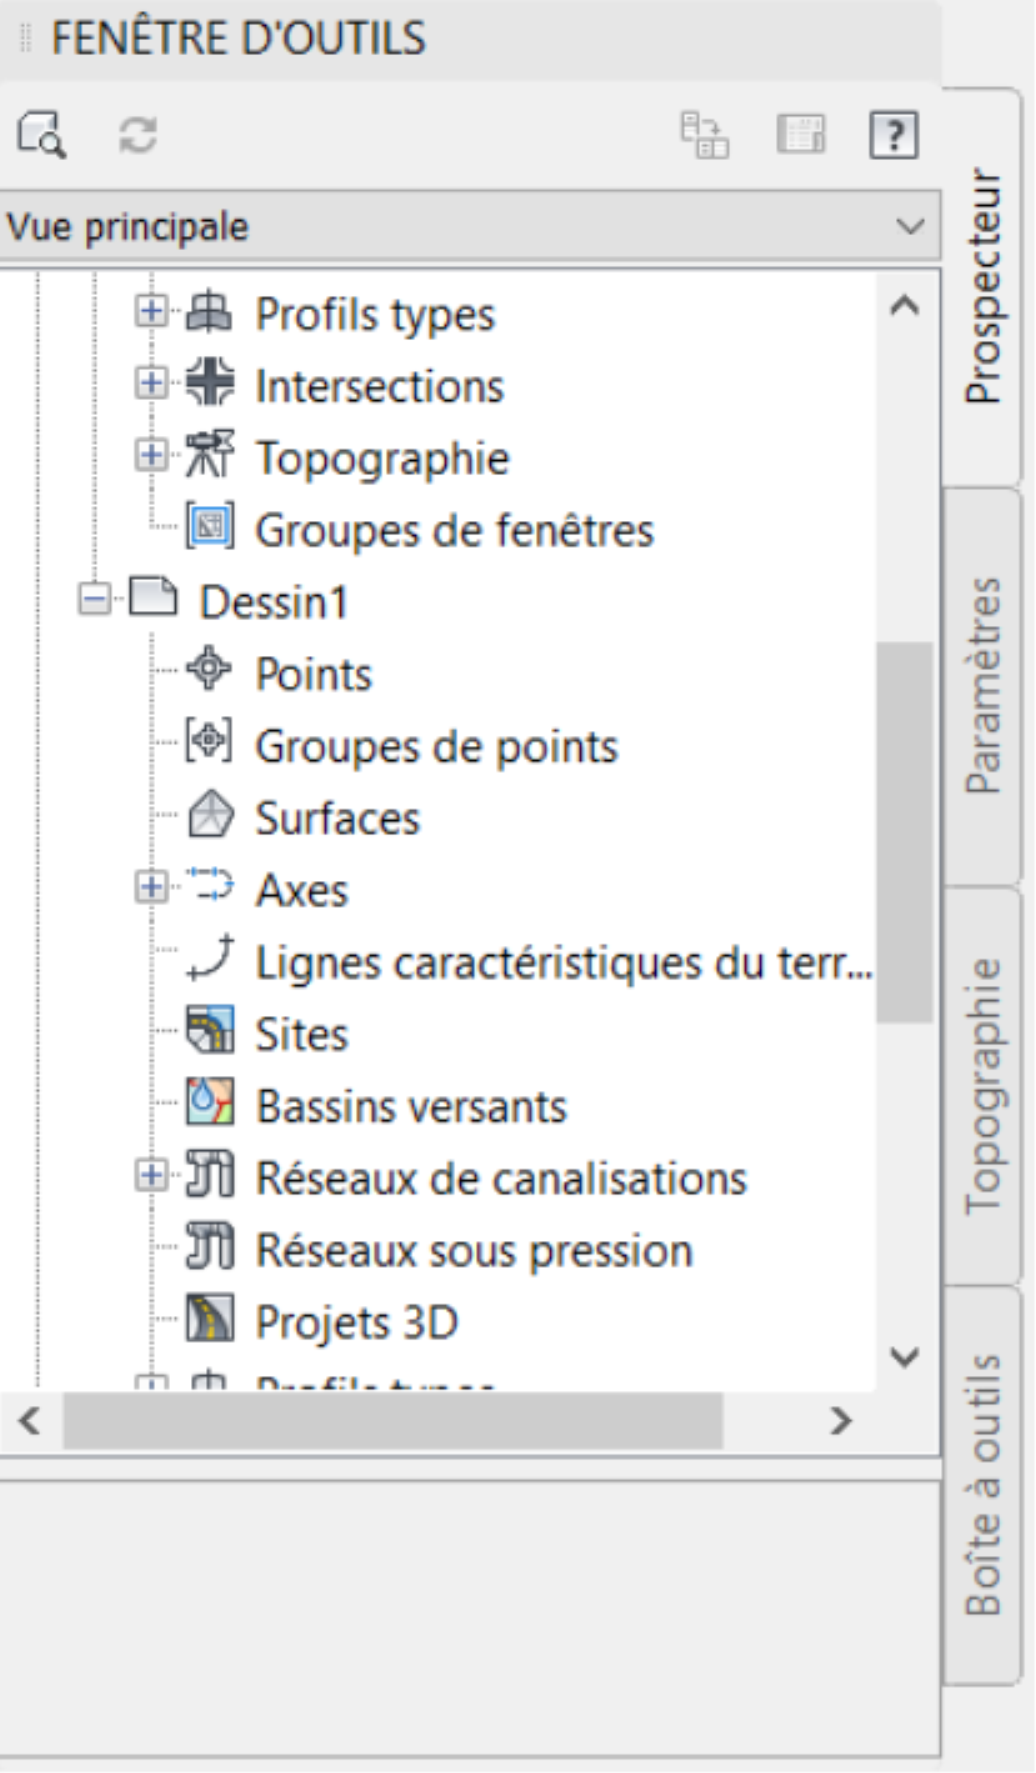Image resolution: width=1036 pixels, height=1773 pixels.
Task: Open help with the question mark icon
Action: tap(893, 134)
